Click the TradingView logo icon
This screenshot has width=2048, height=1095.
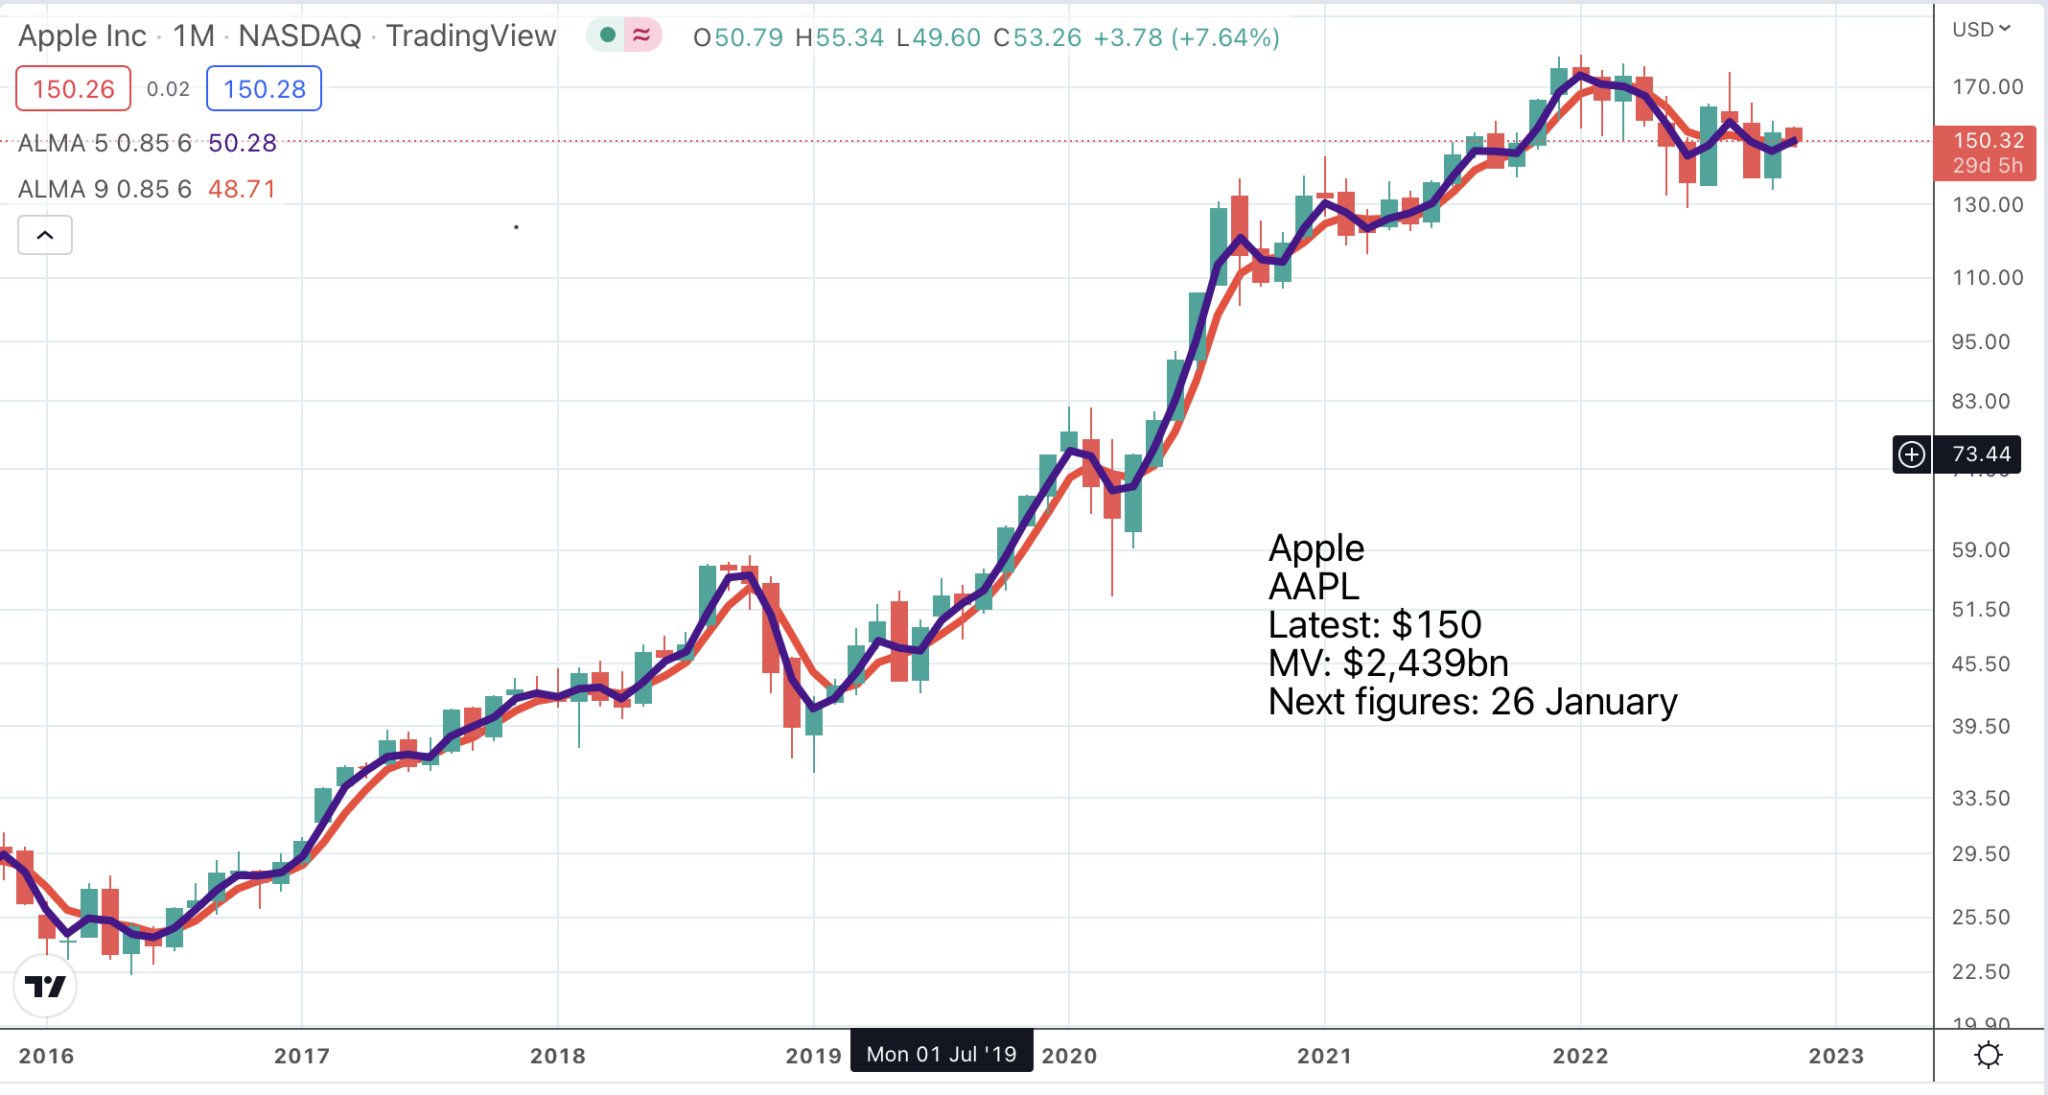[45, 986]
